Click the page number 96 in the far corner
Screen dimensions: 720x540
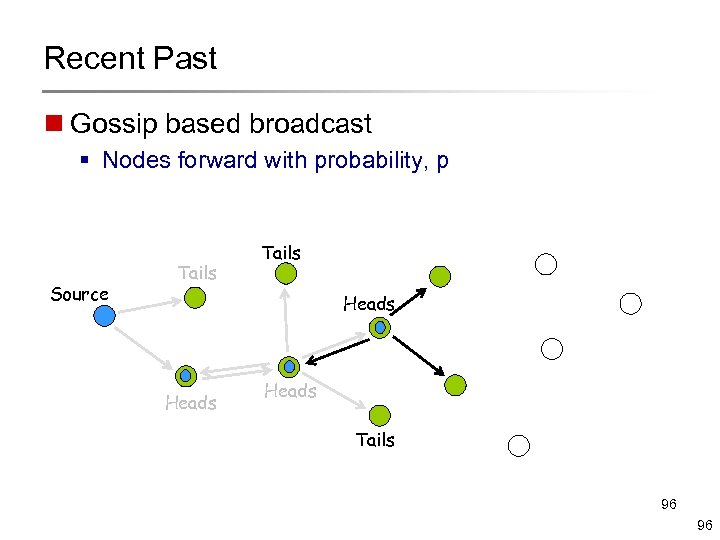point(704,525)
